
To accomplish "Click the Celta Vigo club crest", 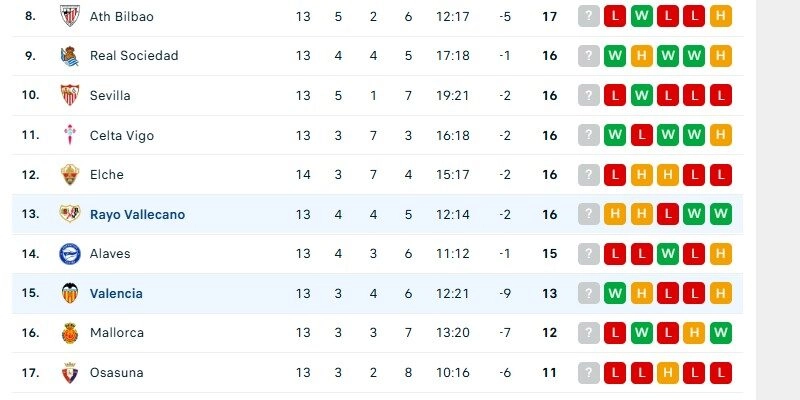I will click(69, 135).
